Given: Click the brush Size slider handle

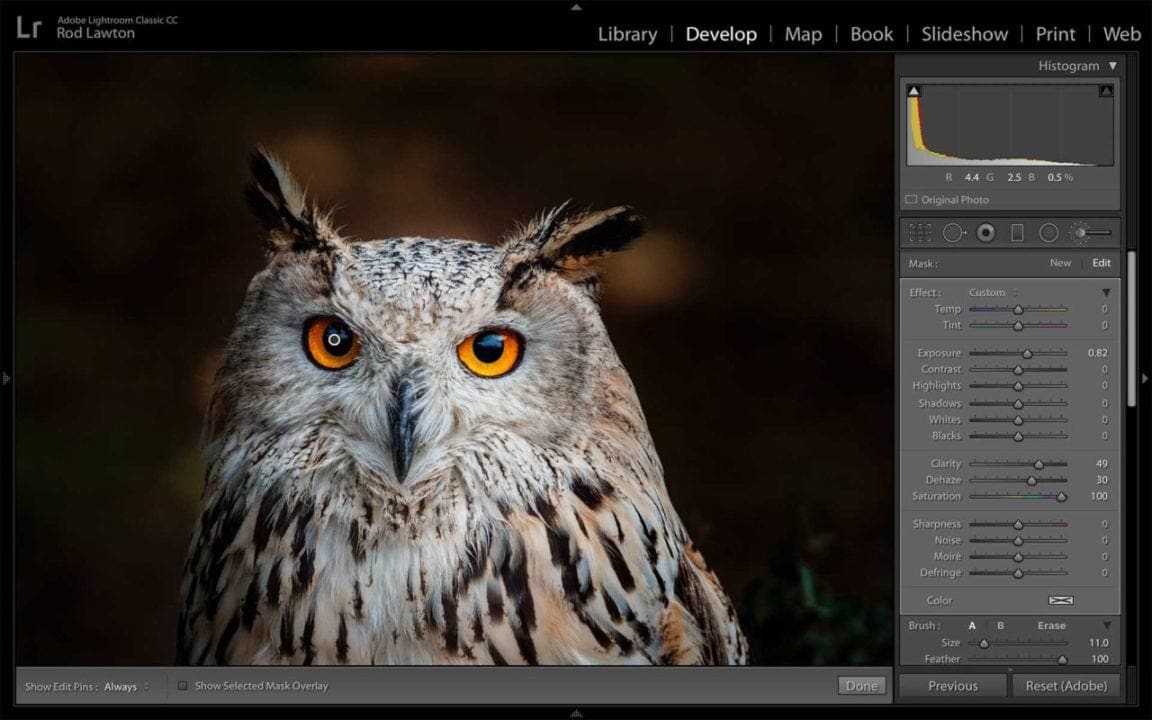Looking at the screenshot, I should pyautogui.click(x=984, y=644).
